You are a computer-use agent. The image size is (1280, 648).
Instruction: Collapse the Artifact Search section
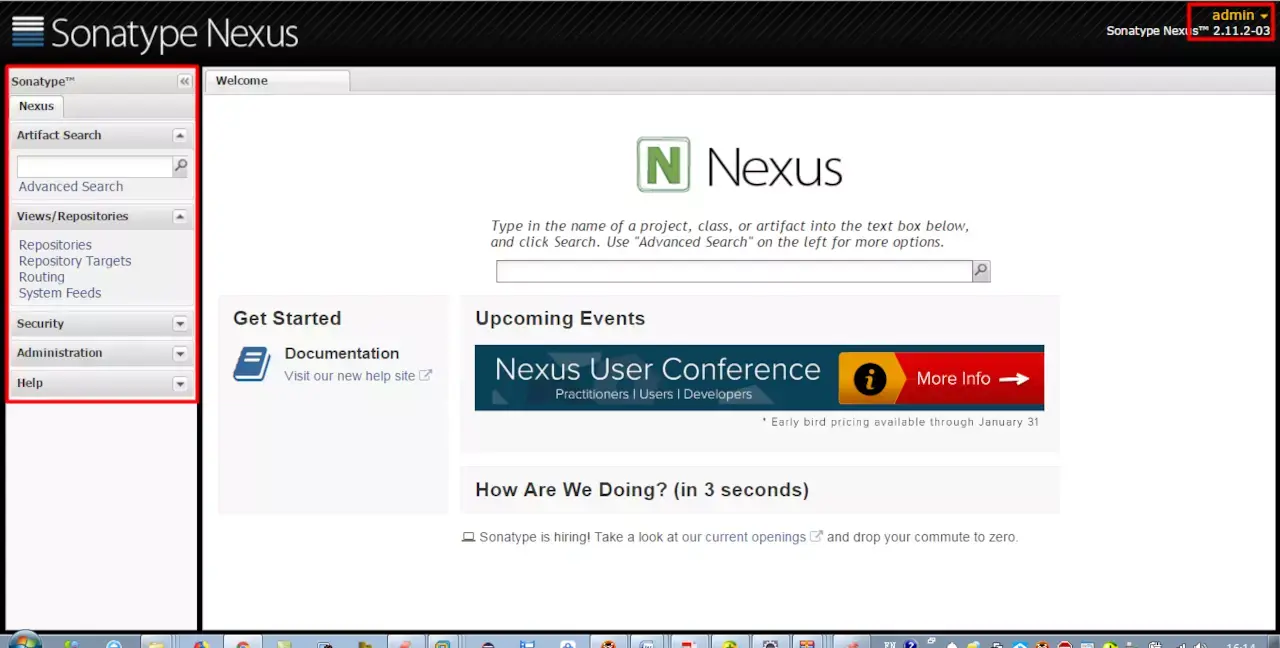tap(180, 136)
